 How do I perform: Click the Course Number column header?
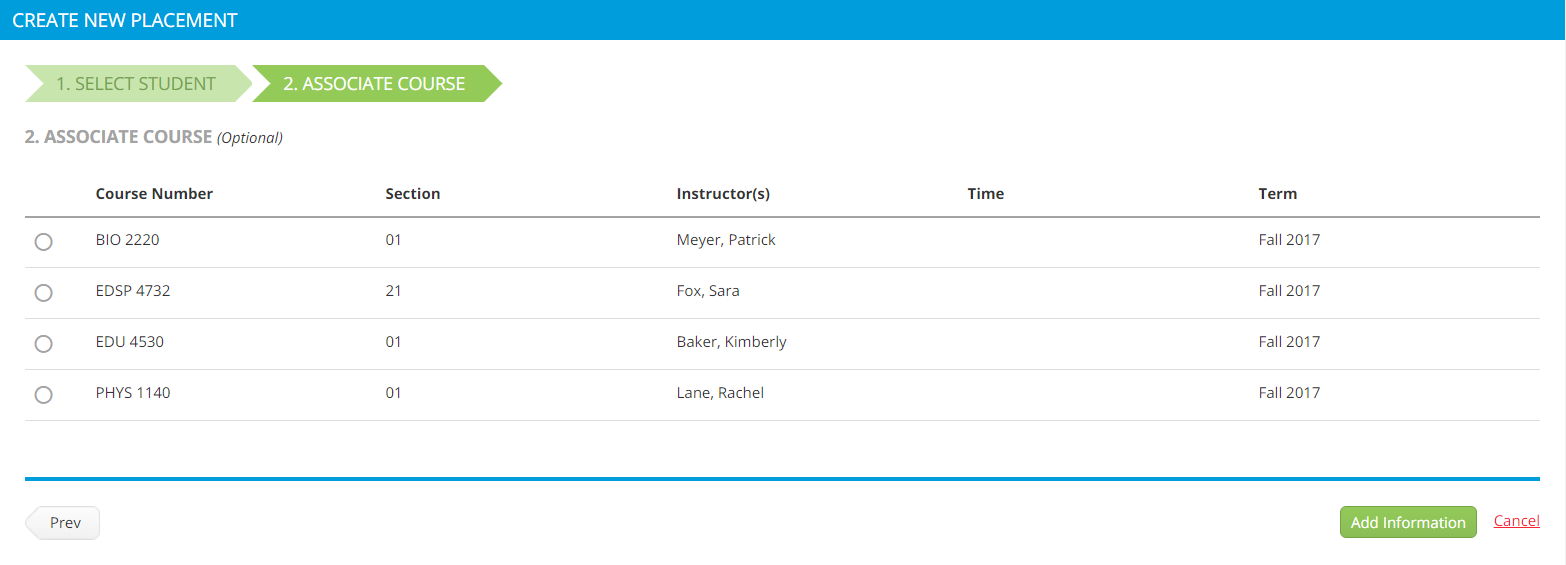tap(154, 194)
